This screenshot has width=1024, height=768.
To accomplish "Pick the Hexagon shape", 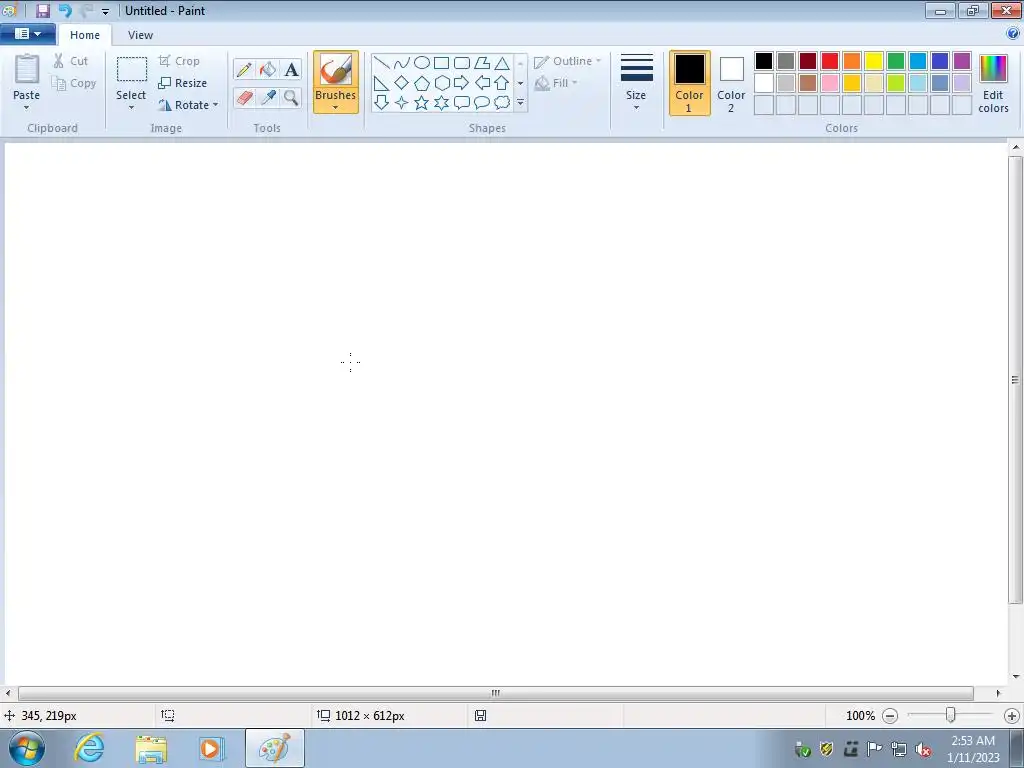I will (441, 83).
